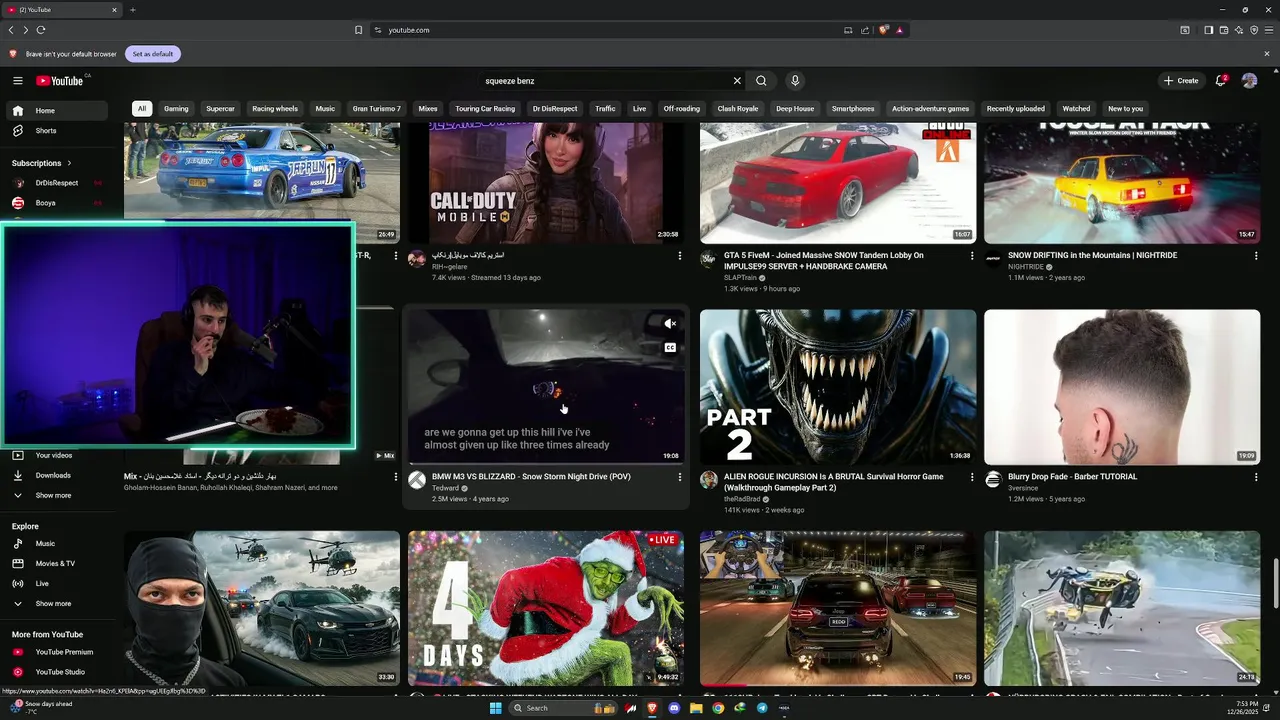Screen dimensions: 1280x720
Task: Open Telegram from the taskbar
Action: 762,708
